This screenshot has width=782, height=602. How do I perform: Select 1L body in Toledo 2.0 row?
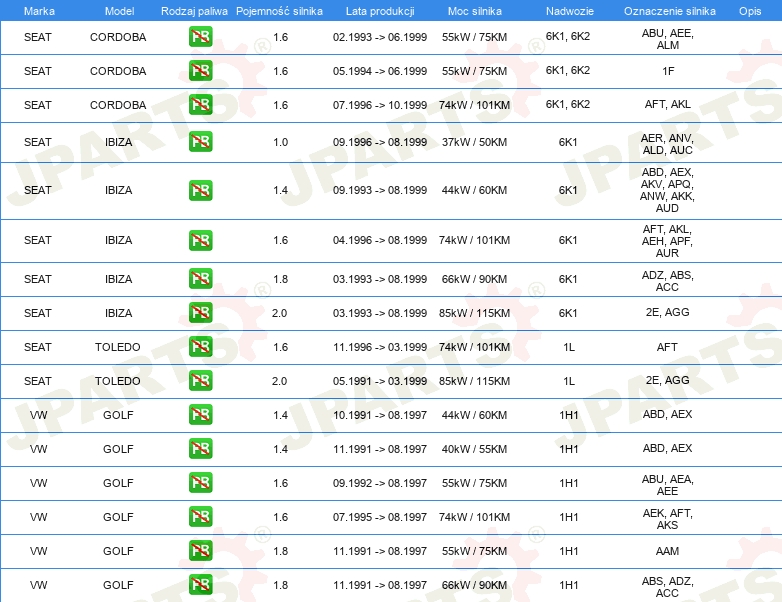point(569,381)
